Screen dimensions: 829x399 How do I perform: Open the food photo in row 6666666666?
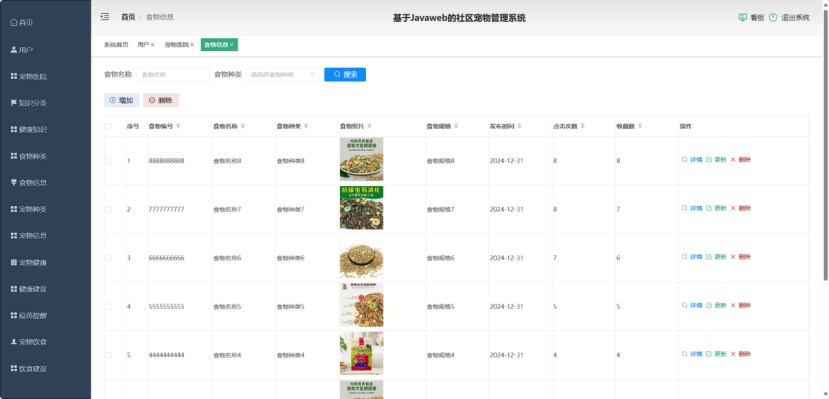(362, 257)
